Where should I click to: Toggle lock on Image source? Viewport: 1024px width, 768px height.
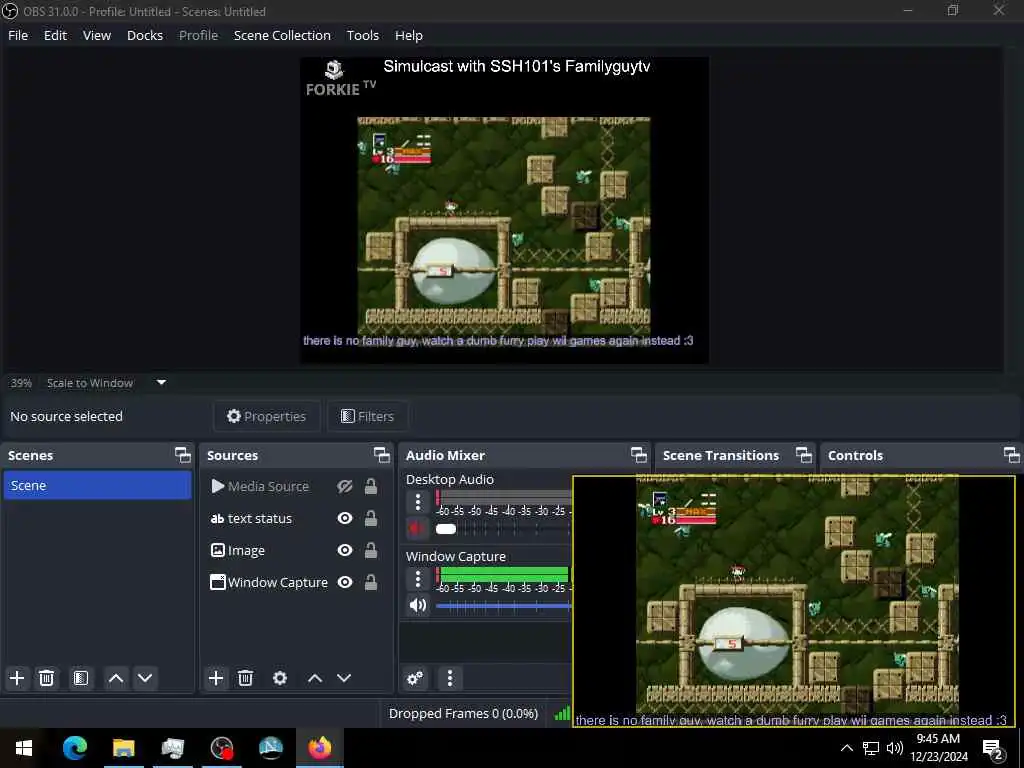pyautogui.click(x=371, y=551)
